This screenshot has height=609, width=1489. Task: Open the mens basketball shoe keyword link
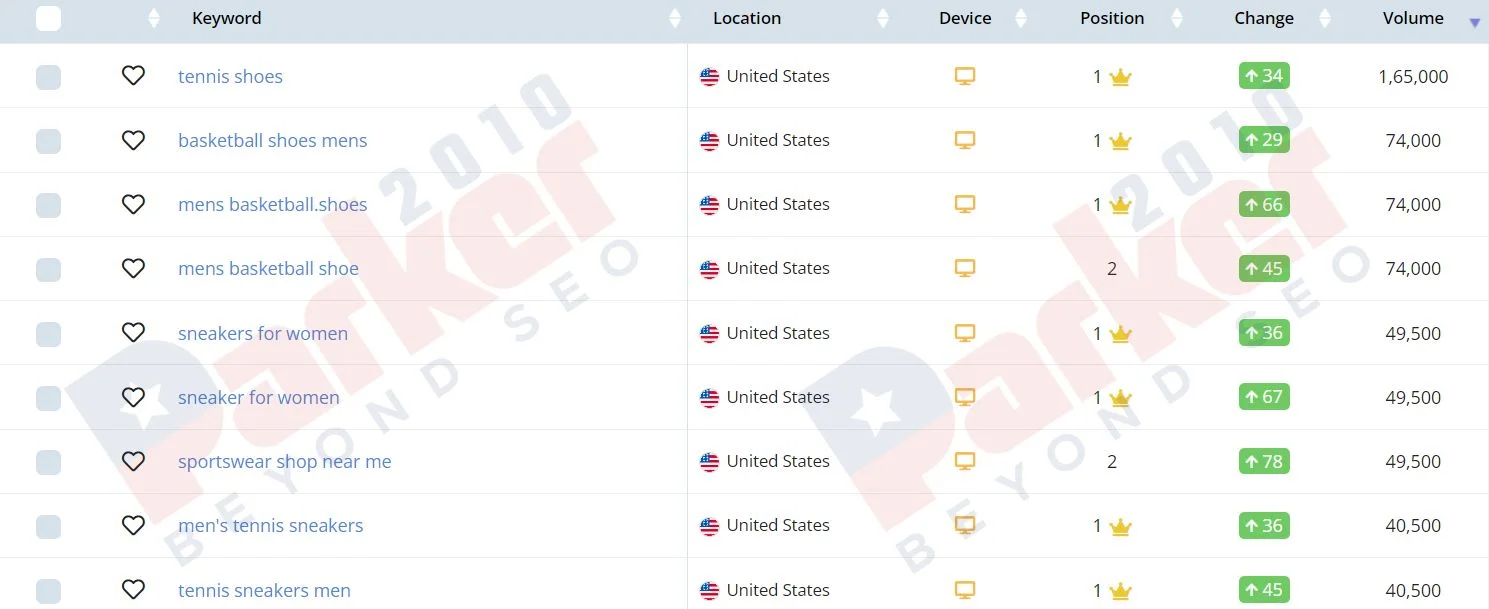click(x=268, y=268)
